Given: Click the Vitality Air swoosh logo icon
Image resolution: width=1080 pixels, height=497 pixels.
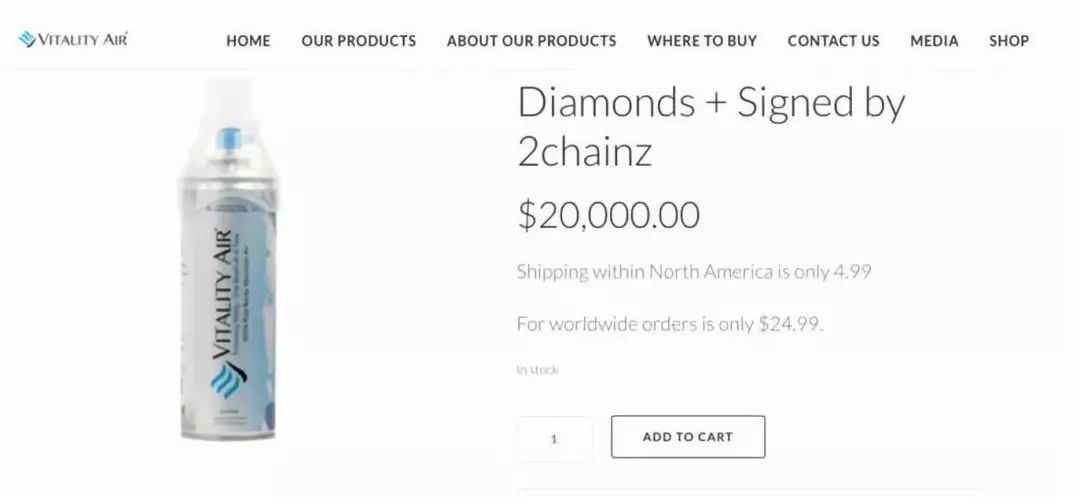Looking at the screenshot, I should tap(26, 40).
